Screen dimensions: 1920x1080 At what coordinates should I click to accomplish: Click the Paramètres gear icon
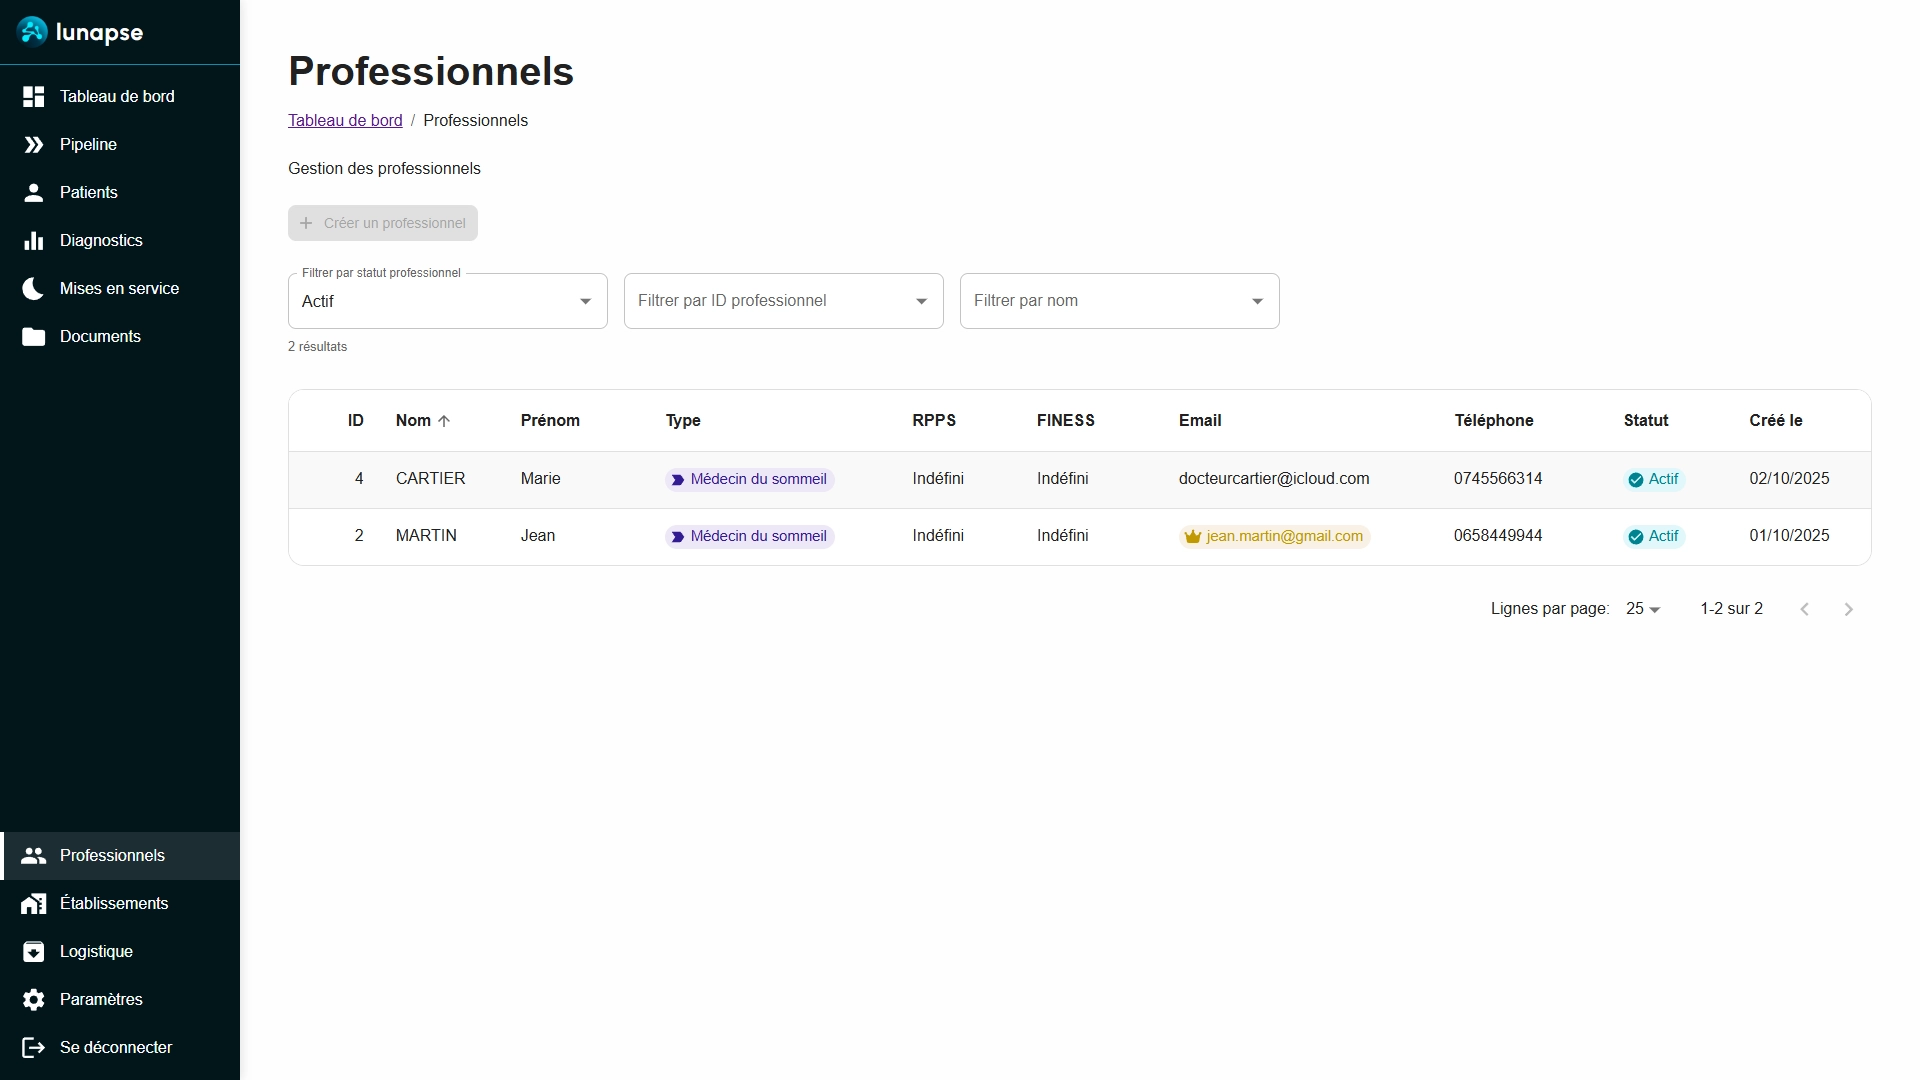(33, 999)
